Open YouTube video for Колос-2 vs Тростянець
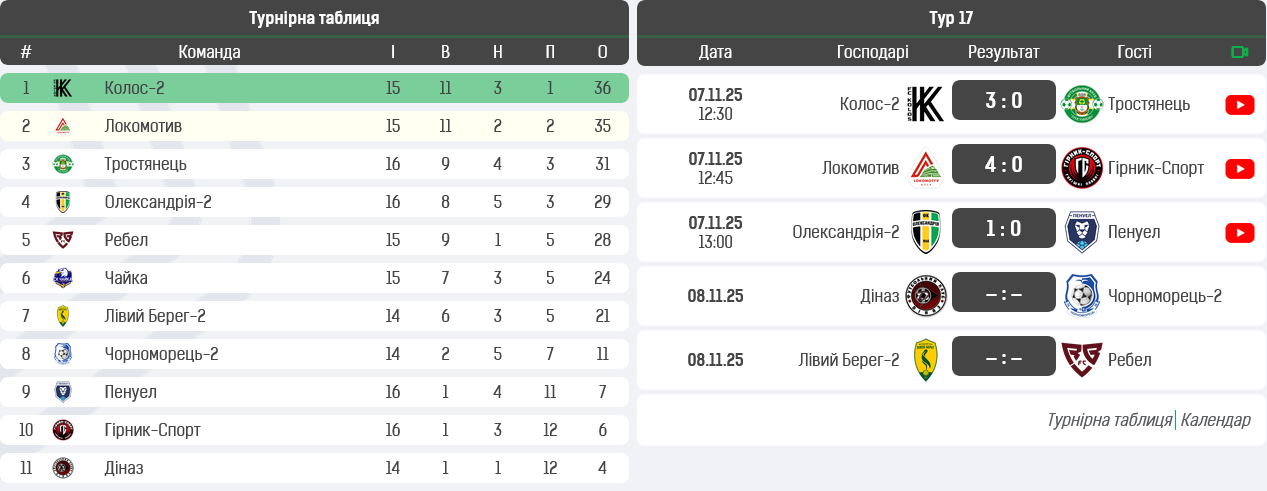This screenshot has width=1267, height=491. 1239,105
